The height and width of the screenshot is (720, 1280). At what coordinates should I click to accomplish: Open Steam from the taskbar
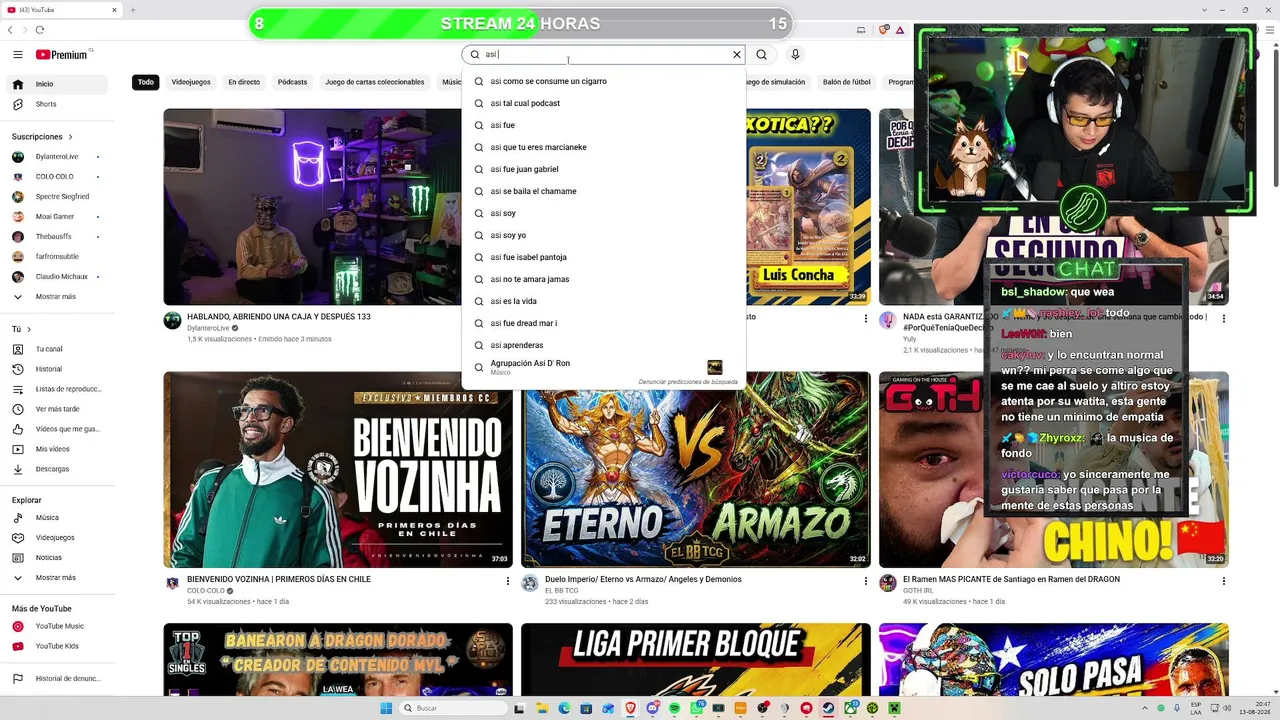pos(828,708)
